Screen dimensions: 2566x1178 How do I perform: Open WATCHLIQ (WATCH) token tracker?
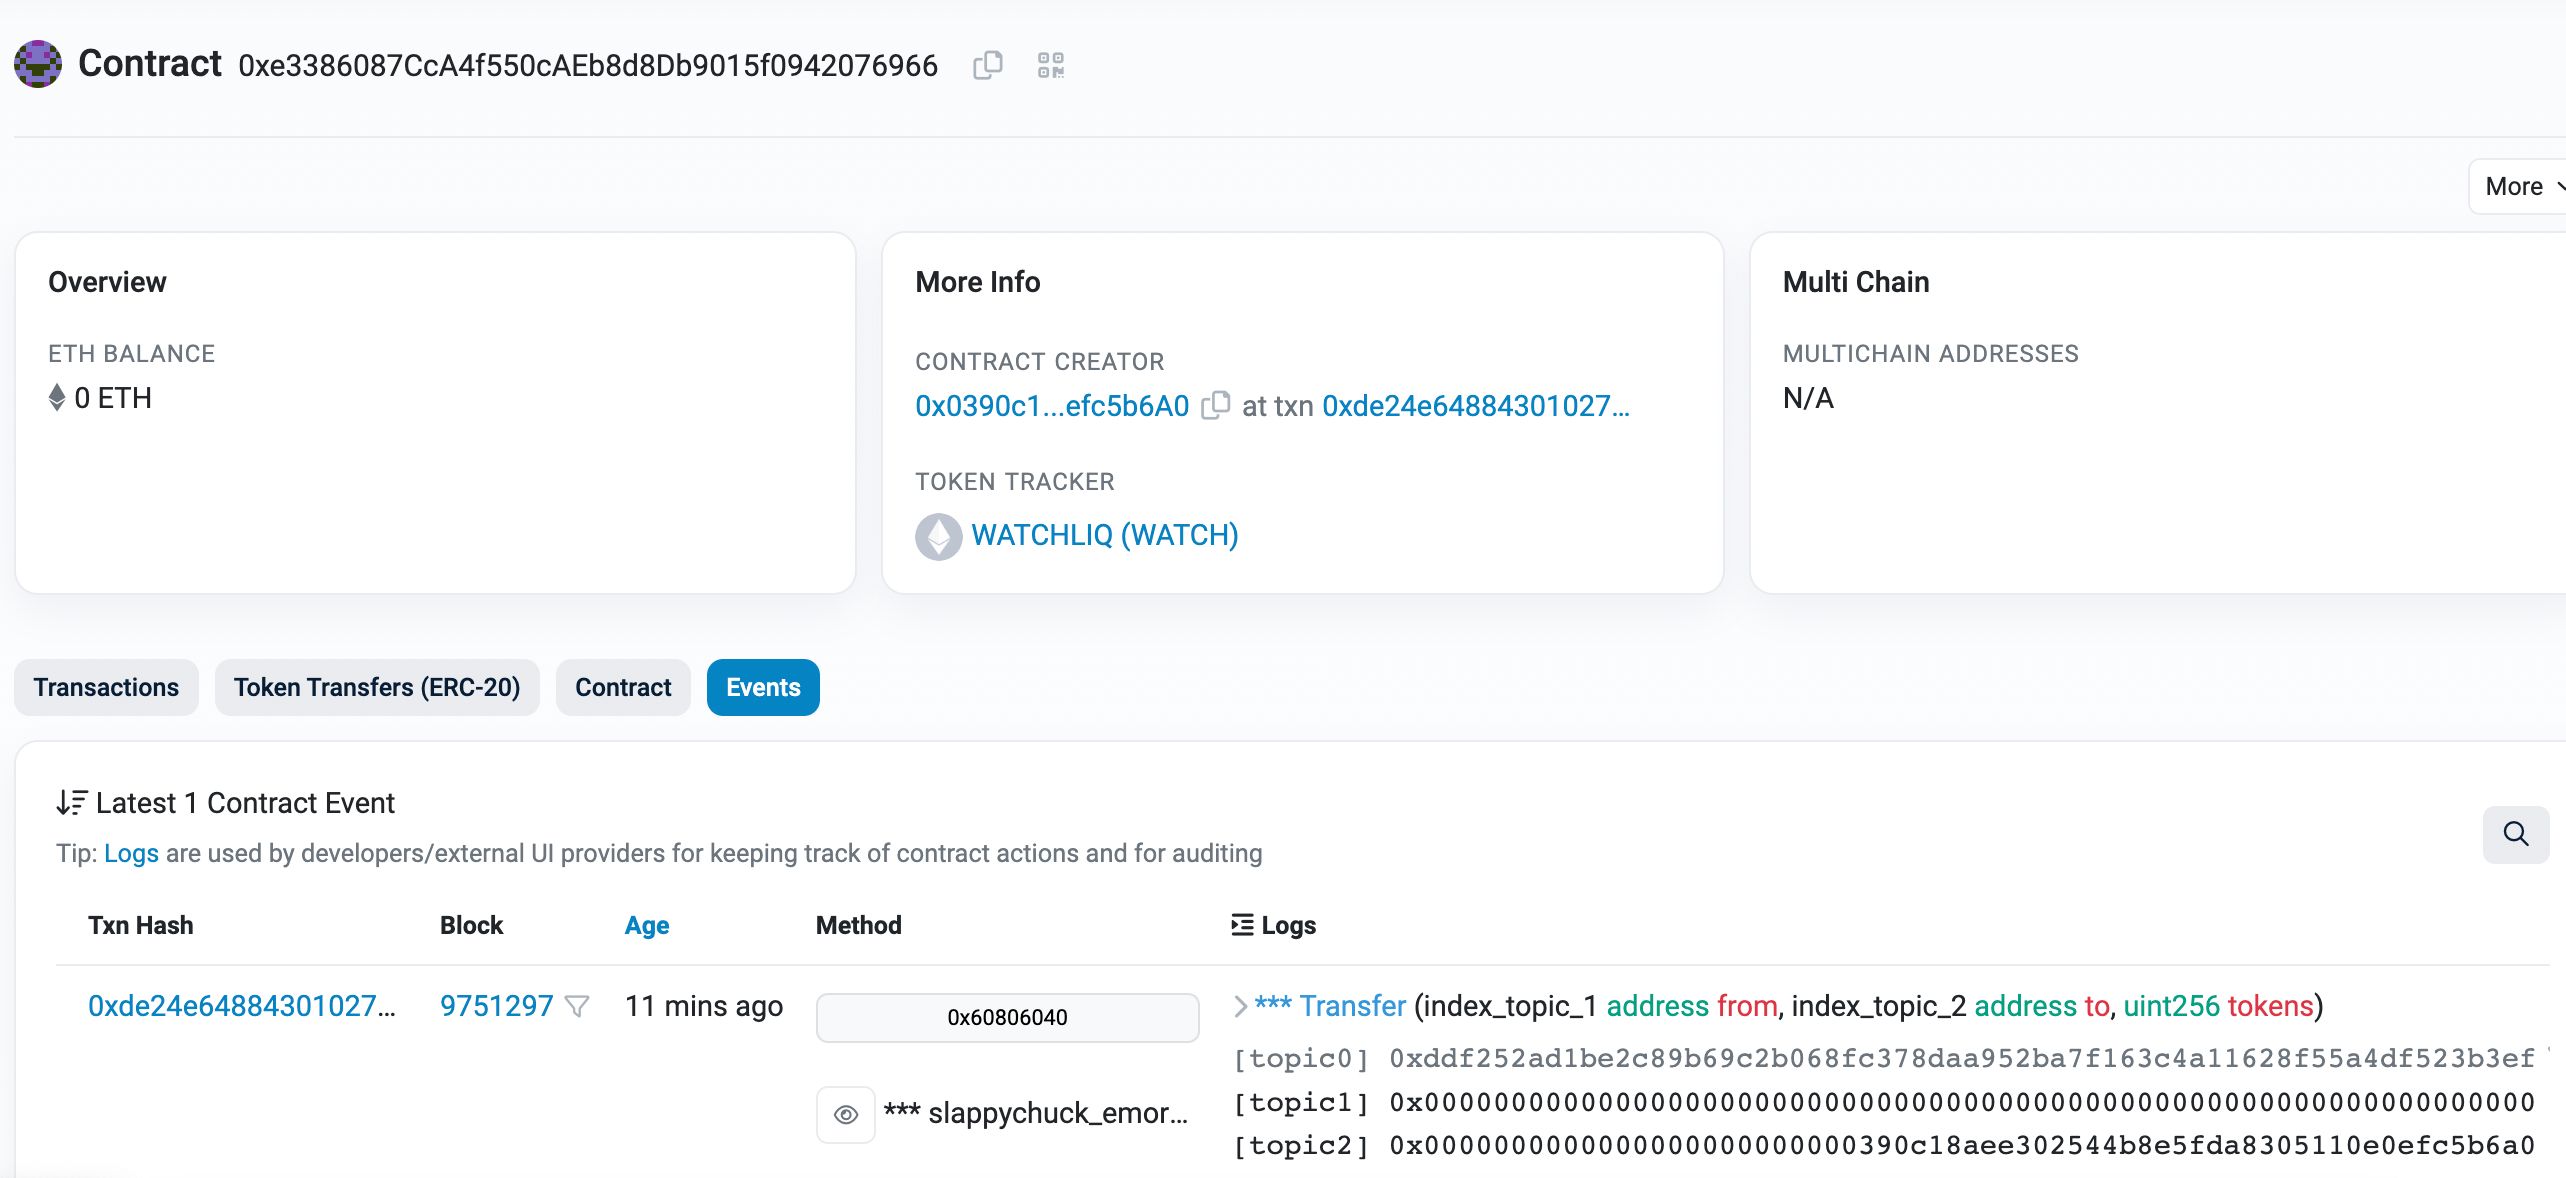[x=1105, y=535]
